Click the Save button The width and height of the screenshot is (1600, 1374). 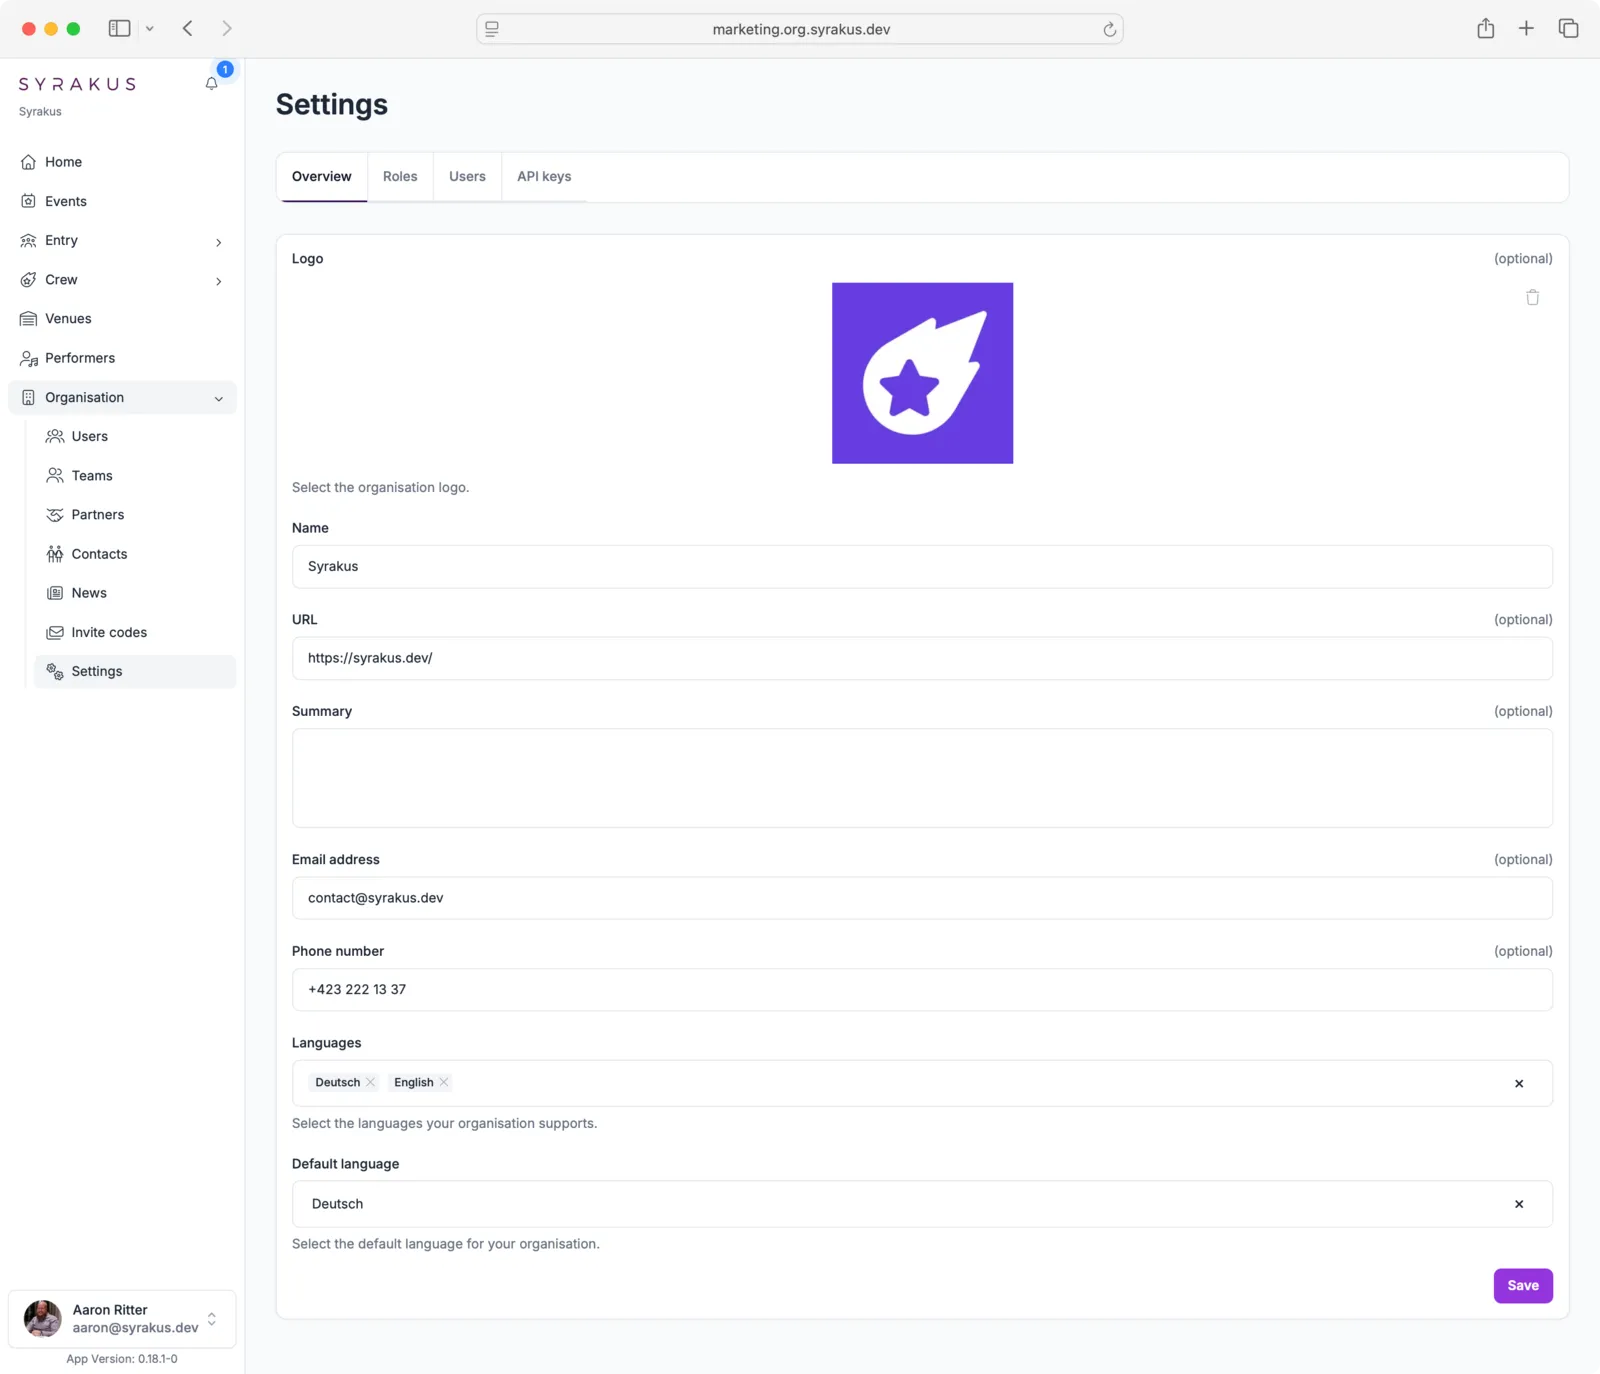coord(1523,1285)
